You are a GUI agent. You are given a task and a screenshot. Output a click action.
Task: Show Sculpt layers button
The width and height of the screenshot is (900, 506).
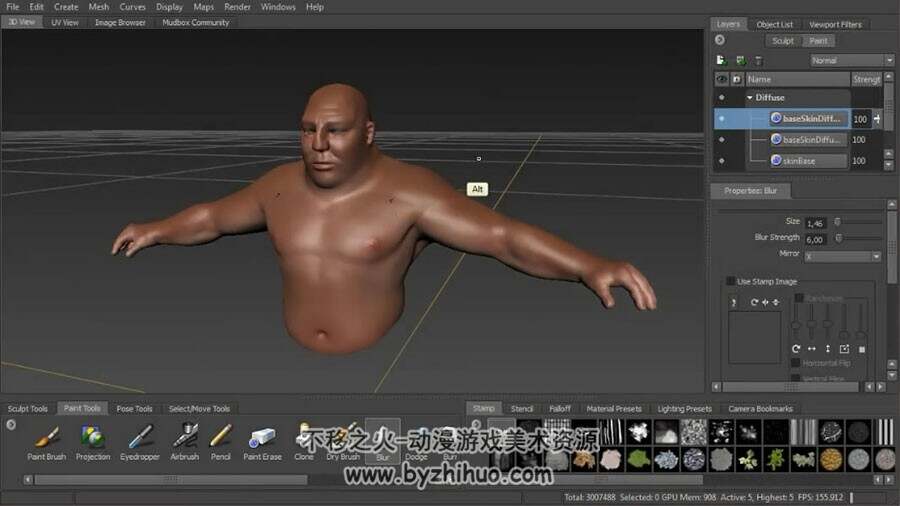(782, 41)
